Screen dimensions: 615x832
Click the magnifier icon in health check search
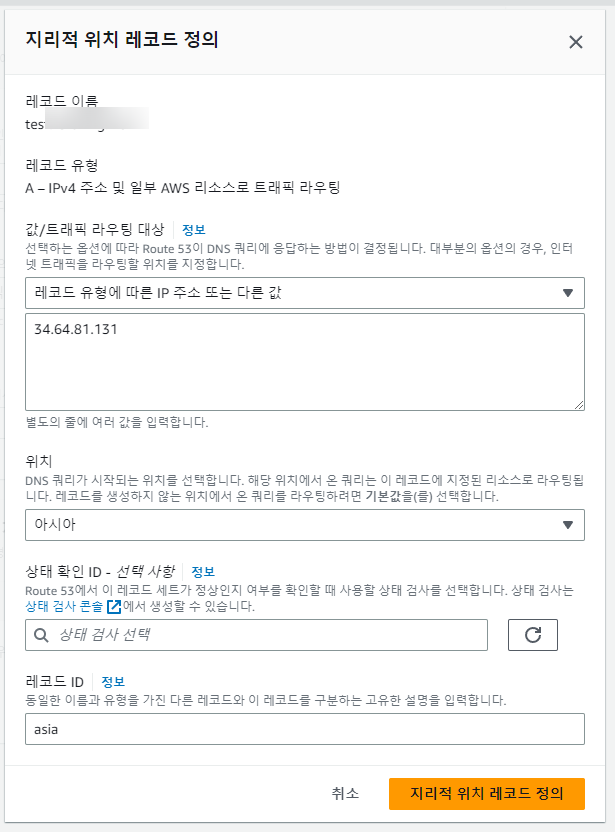pos(42,635)
